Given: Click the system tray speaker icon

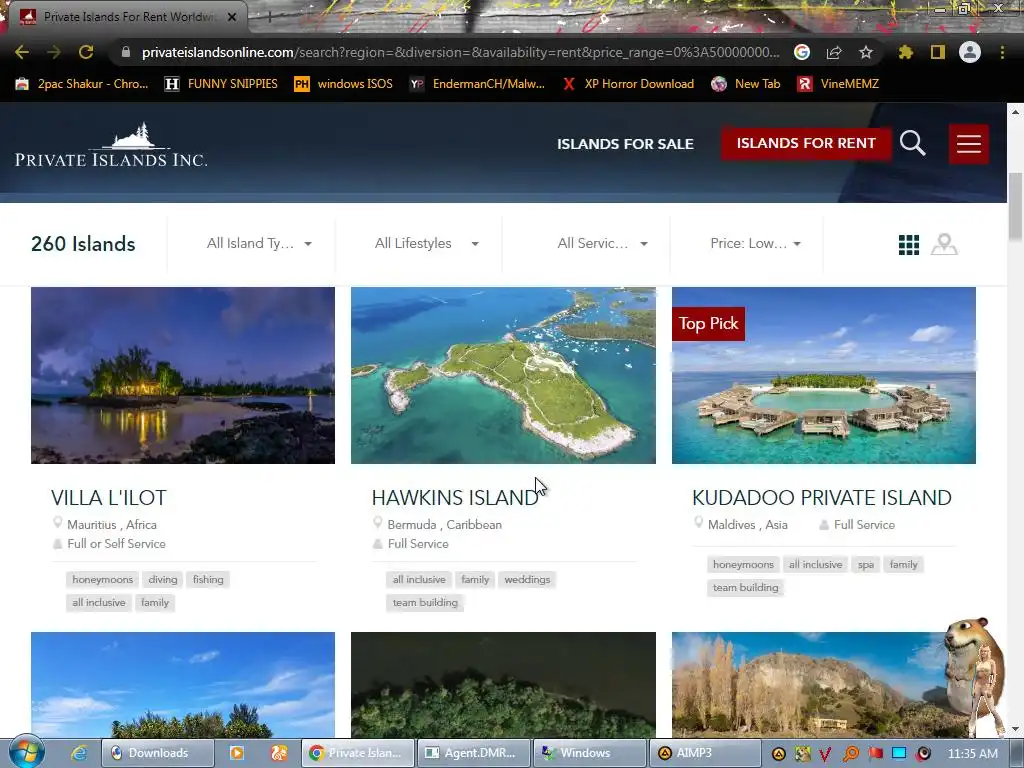Looking at the screenshot, I should click(923, 753).
